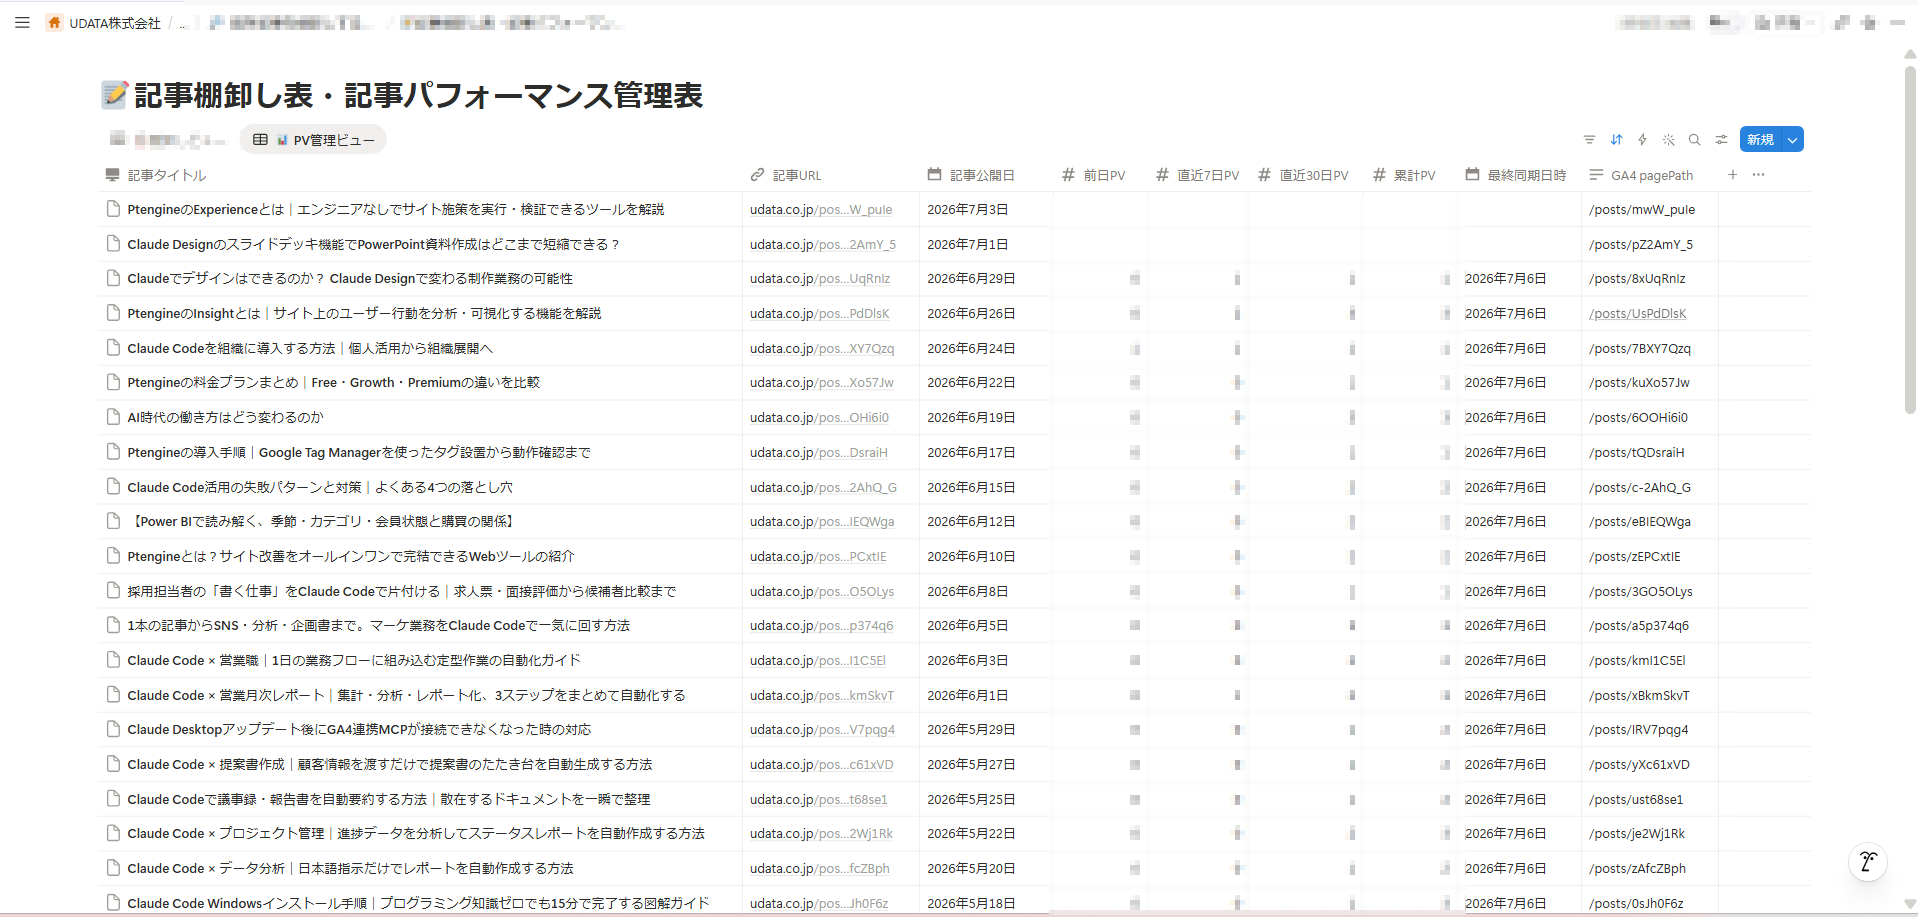1918x917 pixels.
Task: Open link udata.co.jp/pos...W_pule
Action: coord(821,210)
